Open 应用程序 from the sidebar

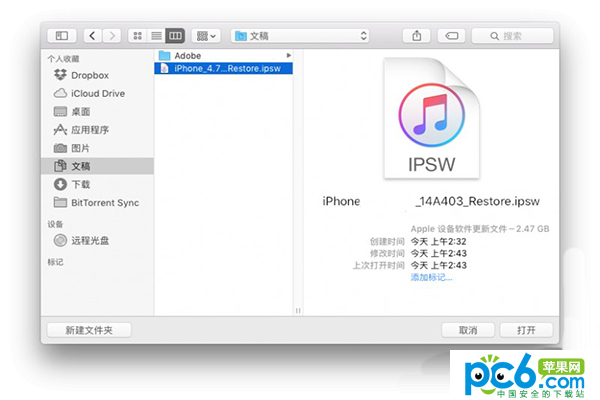90,129
